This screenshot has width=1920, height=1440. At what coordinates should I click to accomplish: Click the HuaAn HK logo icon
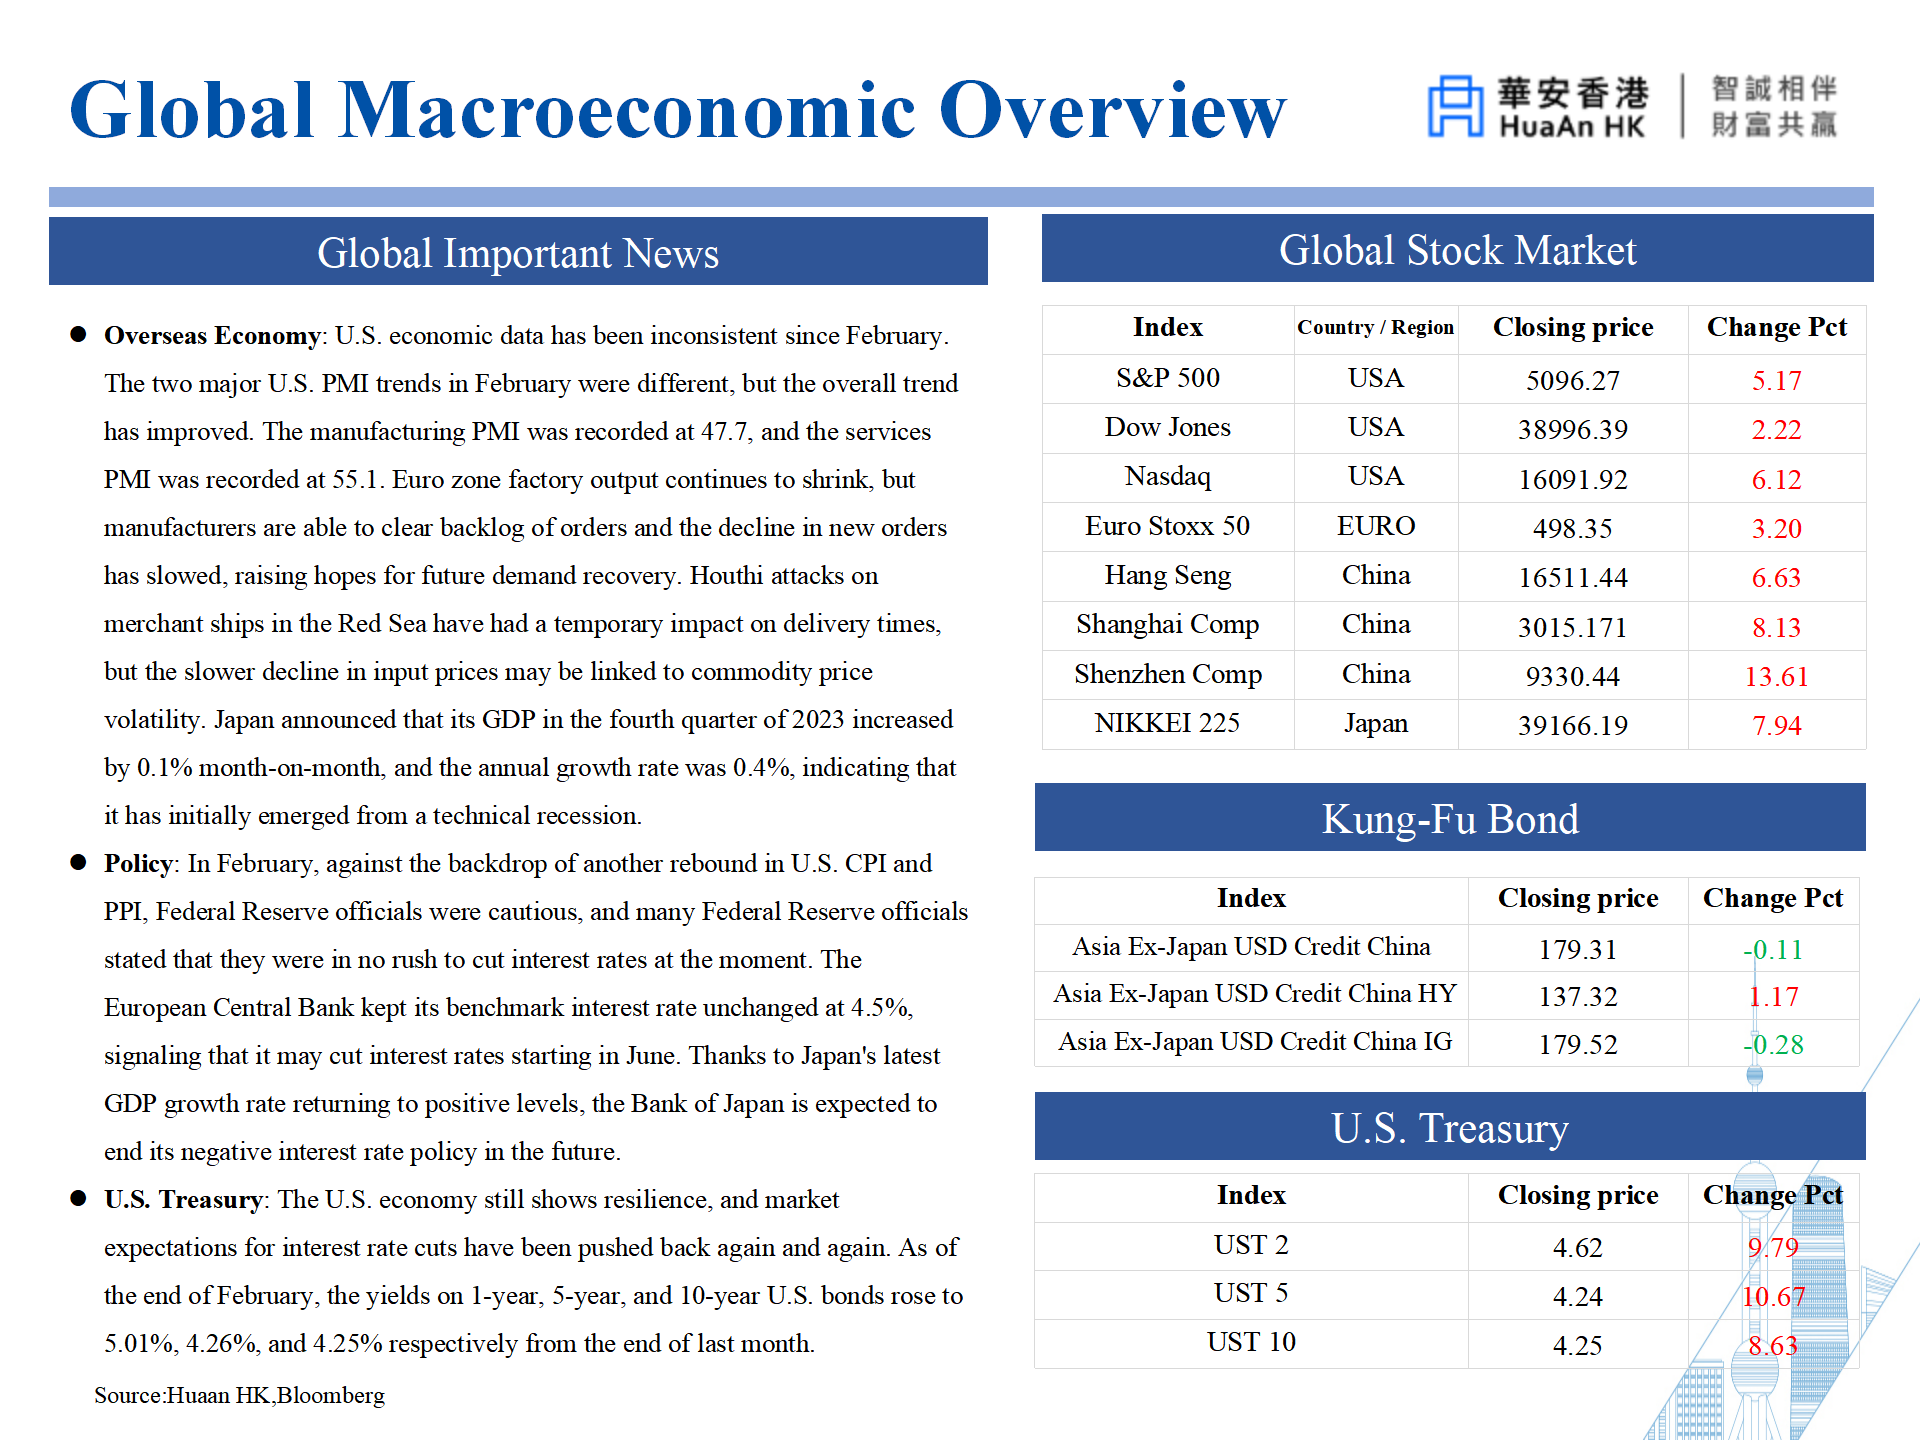pos(1455,106)
